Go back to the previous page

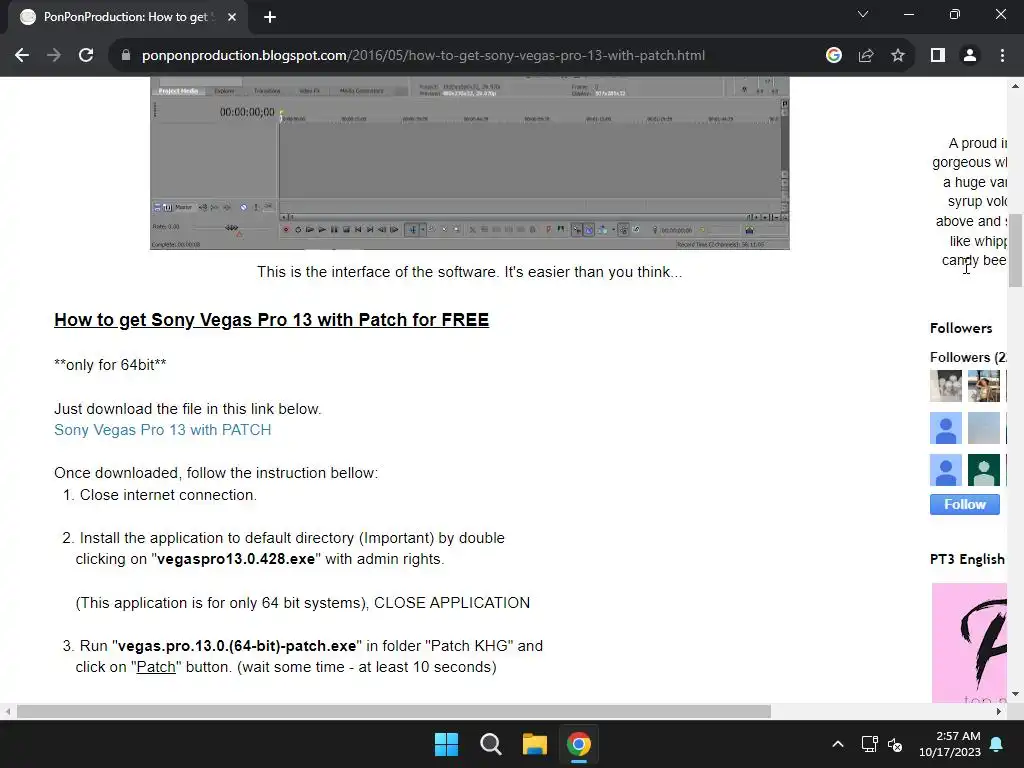[x=22, y=56]
